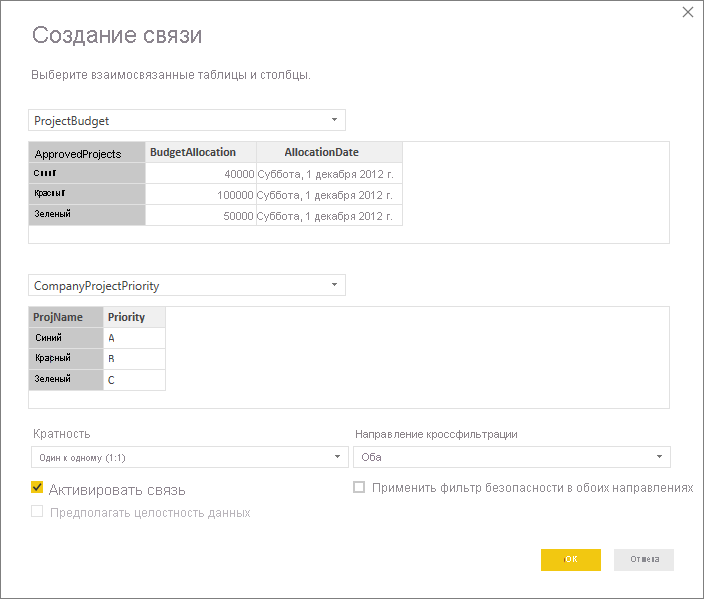Enable Применить фильтр безопасности в обоих направлениях

point(359,487)
